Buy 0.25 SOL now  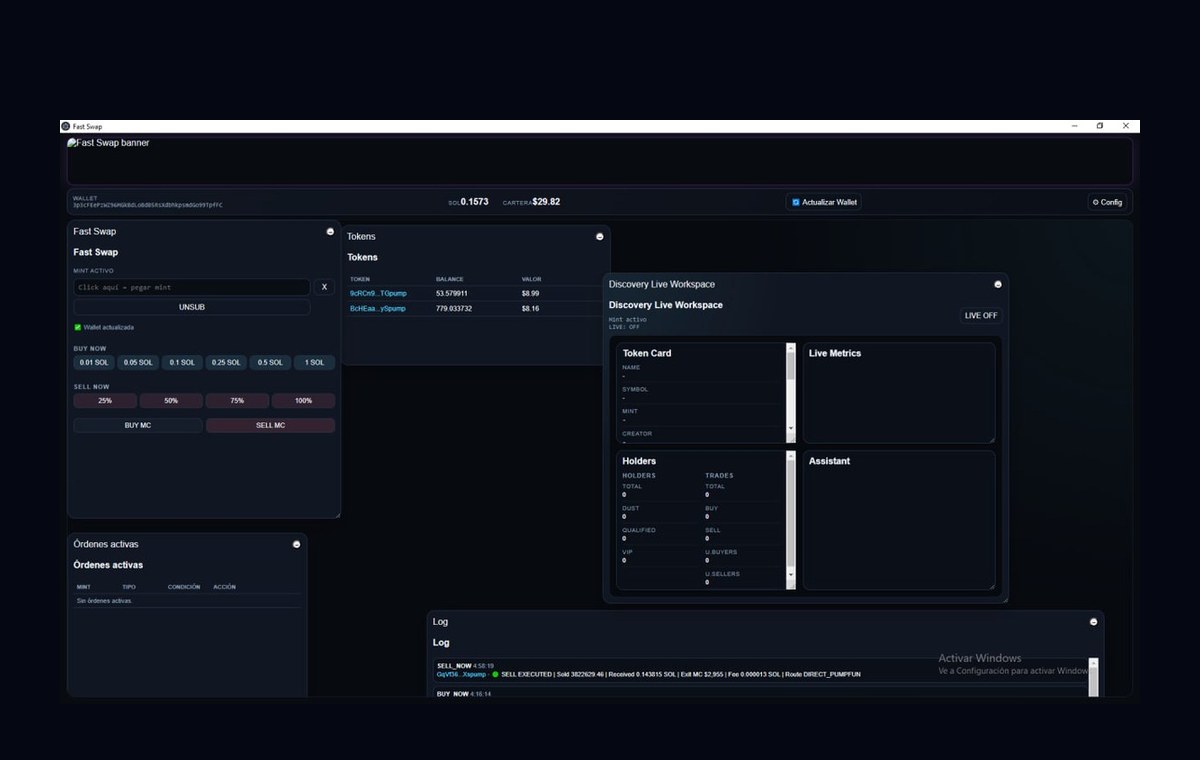(x=226, y=362)
